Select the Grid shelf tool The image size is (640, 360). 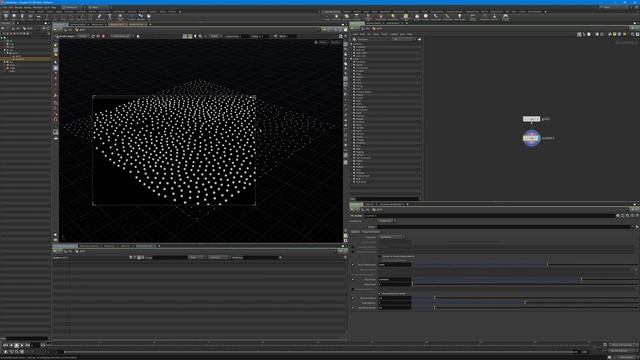[38, 17]
